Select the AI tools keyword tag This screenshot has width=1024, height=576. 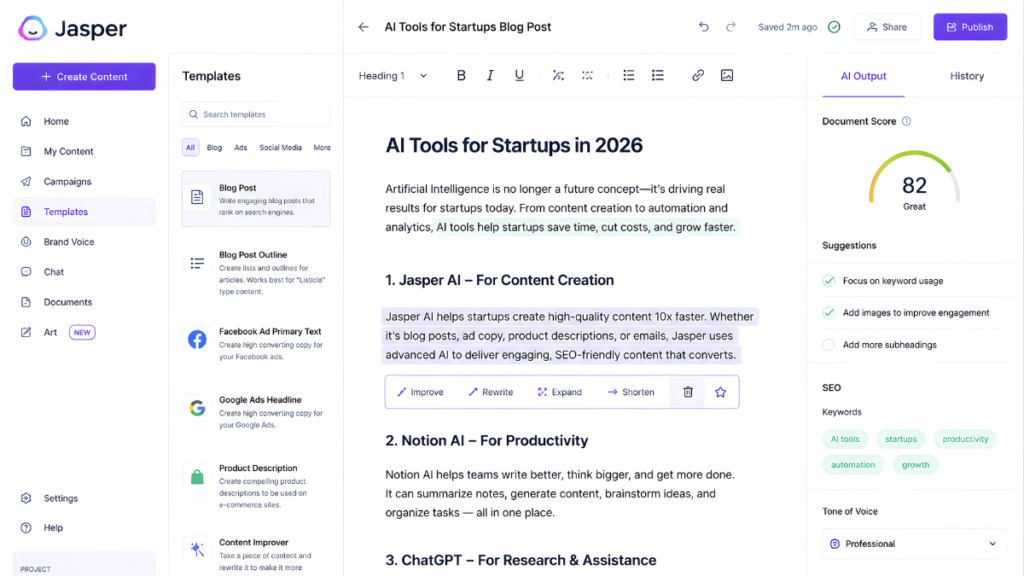[845, 439]
